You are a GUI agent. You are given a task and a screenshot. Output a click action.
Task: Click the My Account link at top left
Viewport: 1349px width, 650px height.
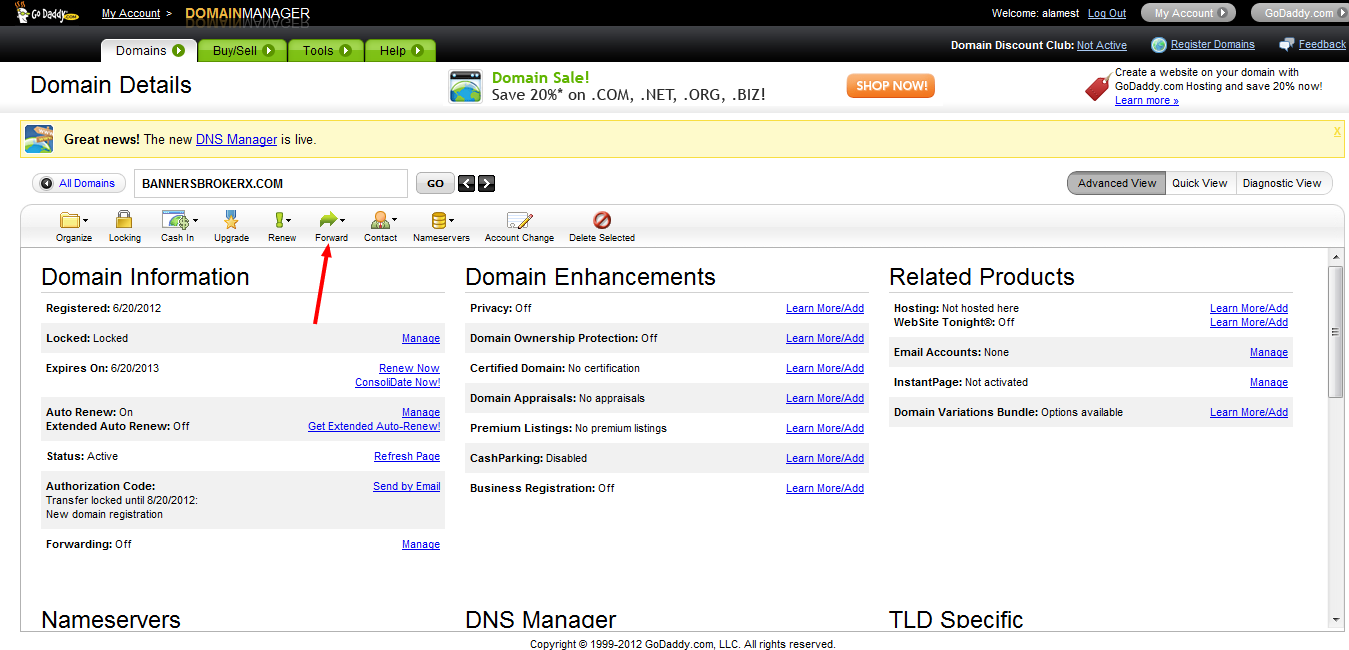click(131, 13)
